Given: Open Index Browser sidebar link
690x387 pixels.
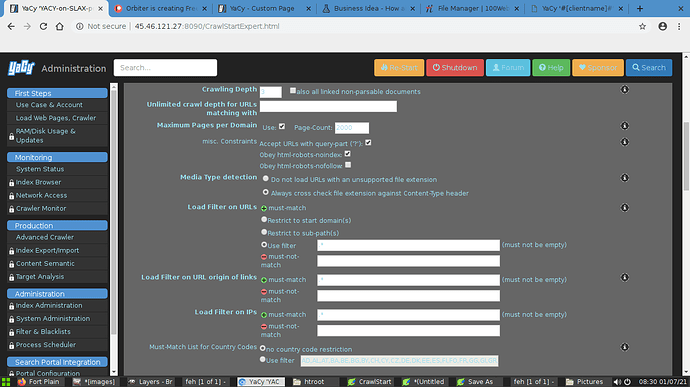Looking at the screenshot, I should click(38, 182).
